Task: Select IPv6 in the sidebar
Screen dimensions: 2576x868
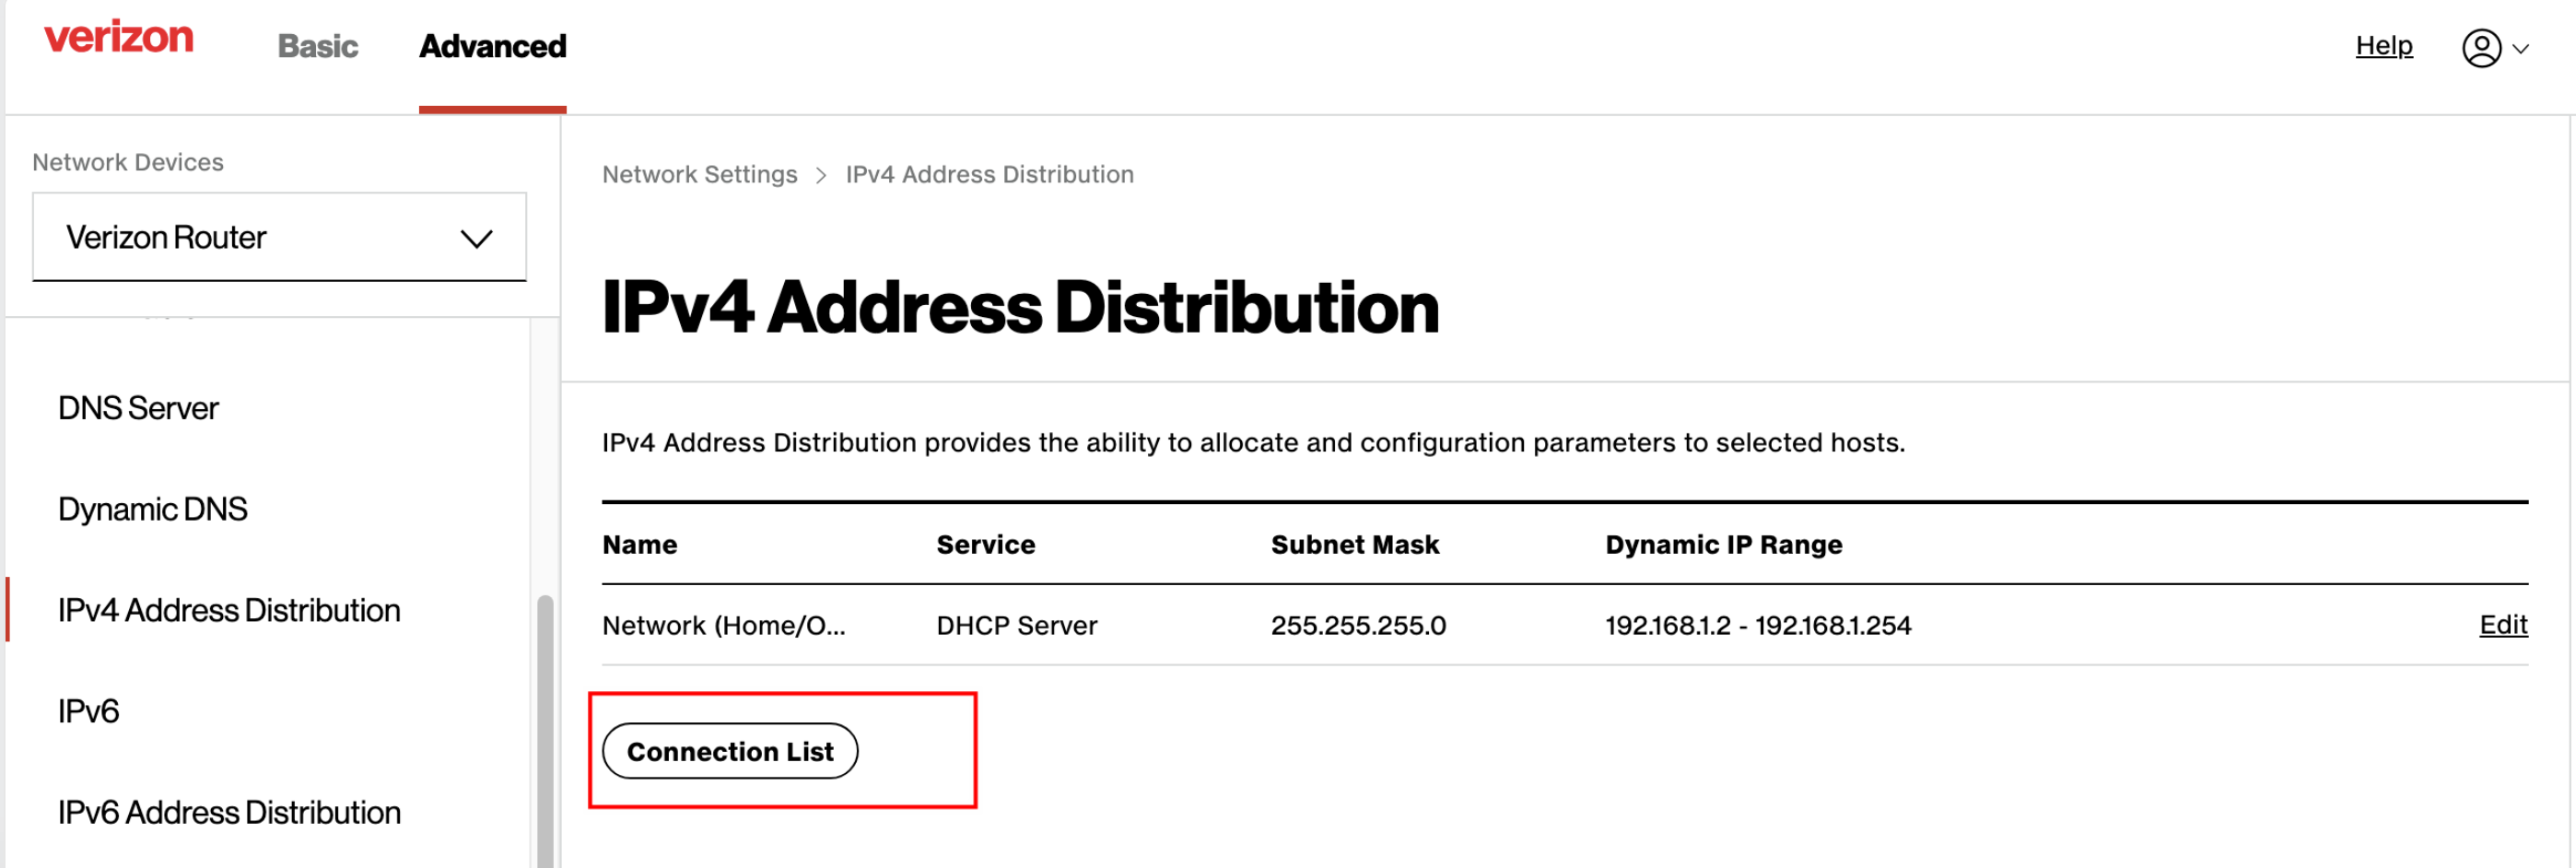Action: coord(88,711)
